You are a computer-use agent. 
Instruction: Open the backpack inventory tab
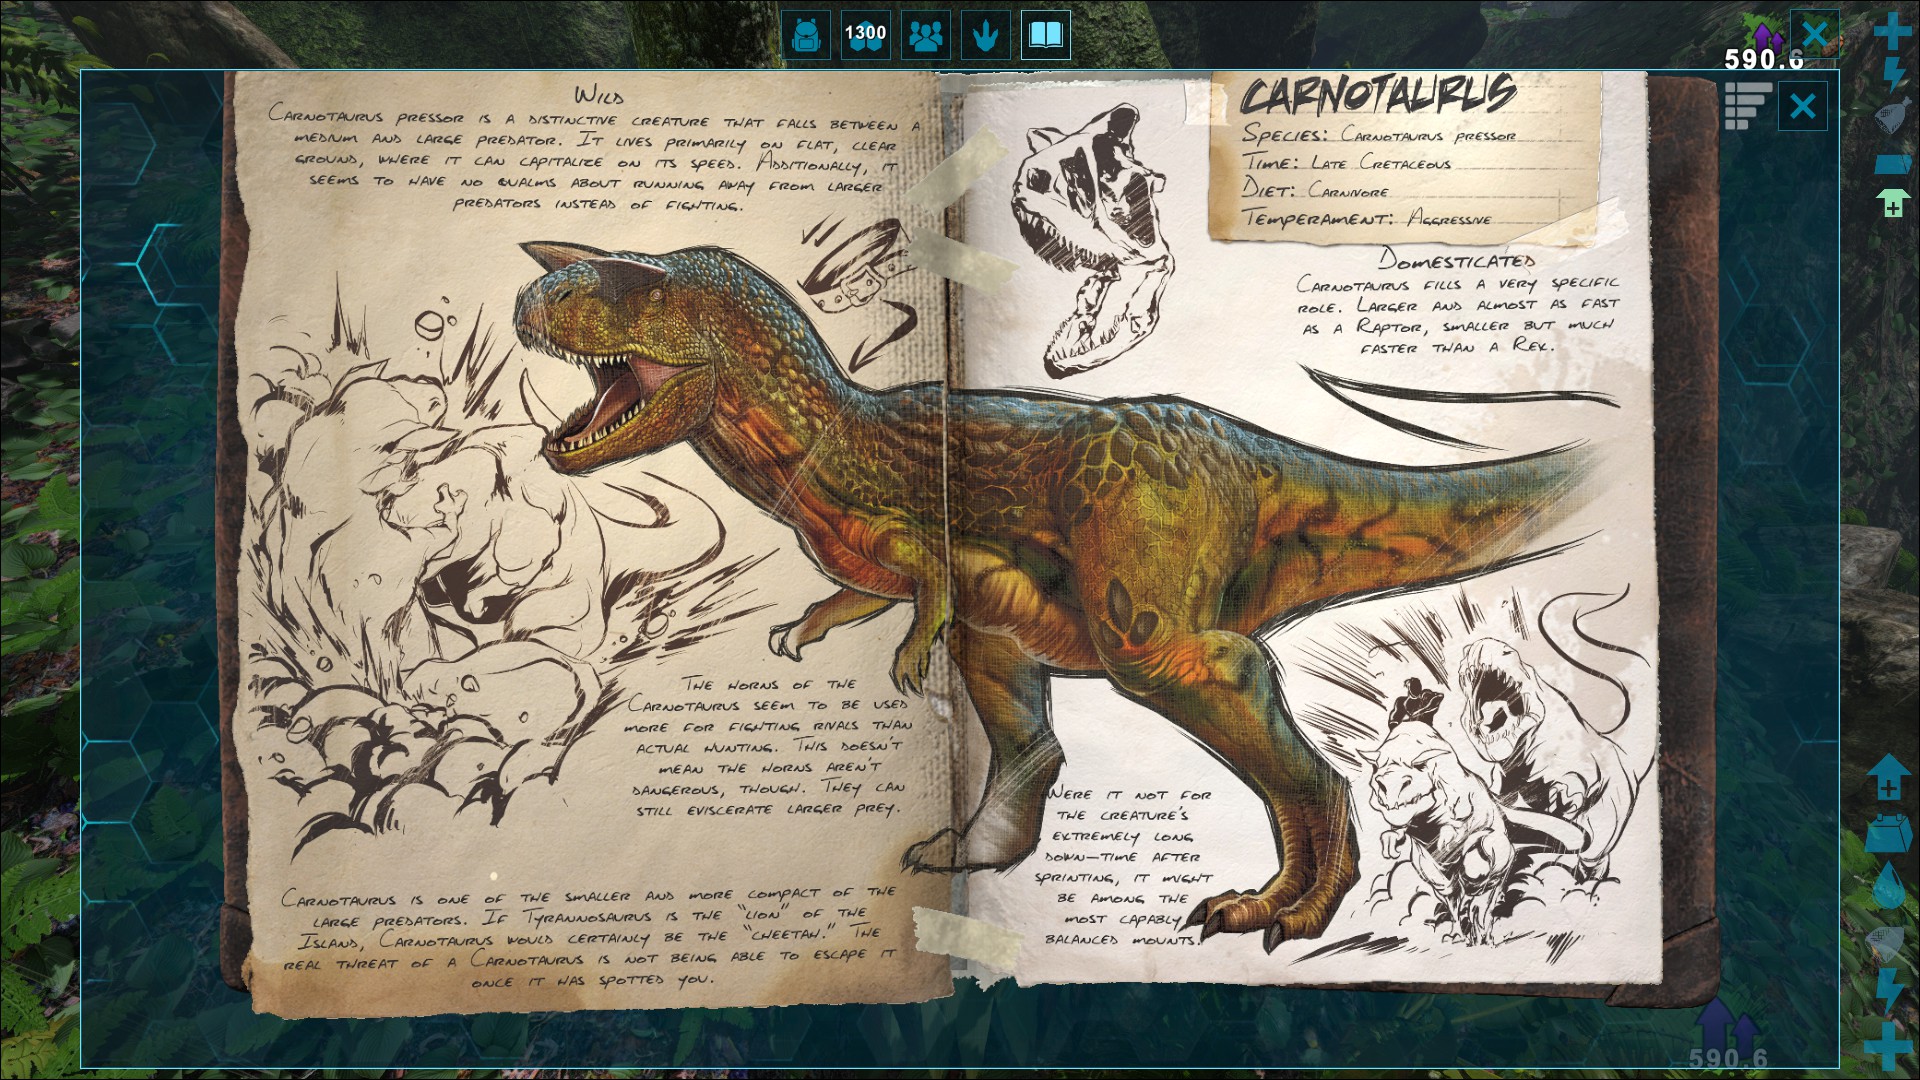pyautogui.click(x=806, y=36)
